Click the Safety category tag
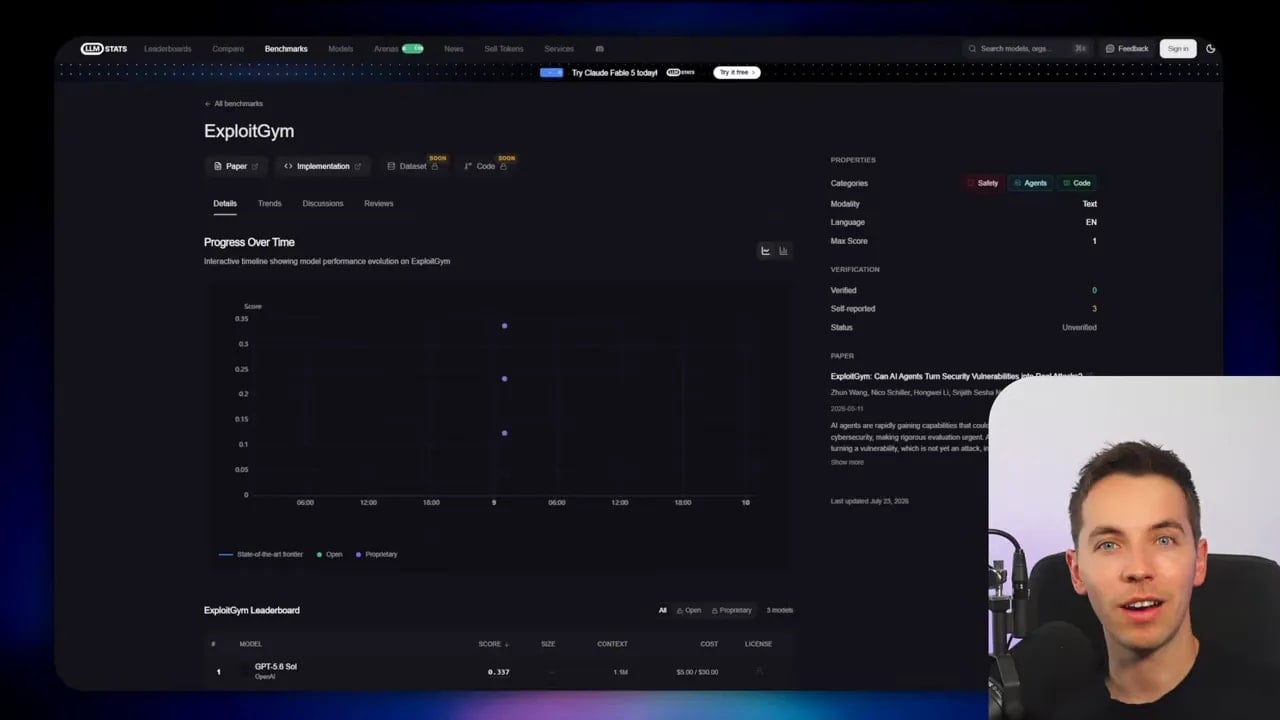Viewport: 1280px width, 720px height. coord(983,183)
